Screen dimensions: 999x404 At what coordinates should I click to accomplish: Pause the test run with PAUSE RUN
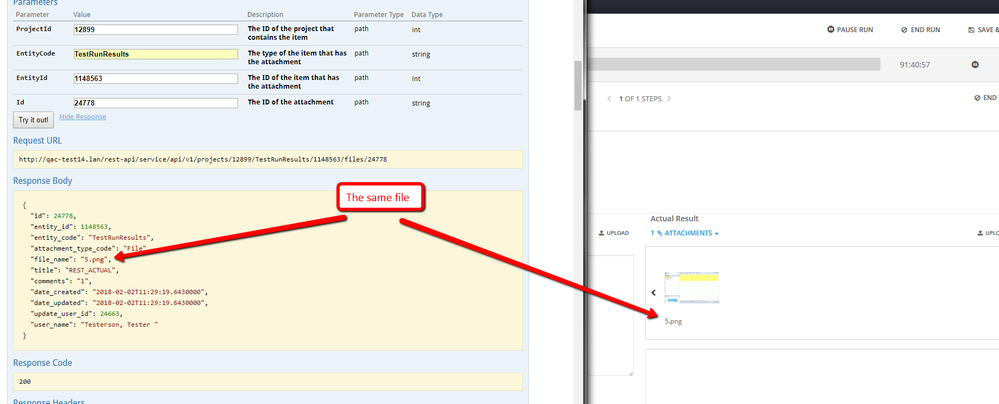point(850,30)
